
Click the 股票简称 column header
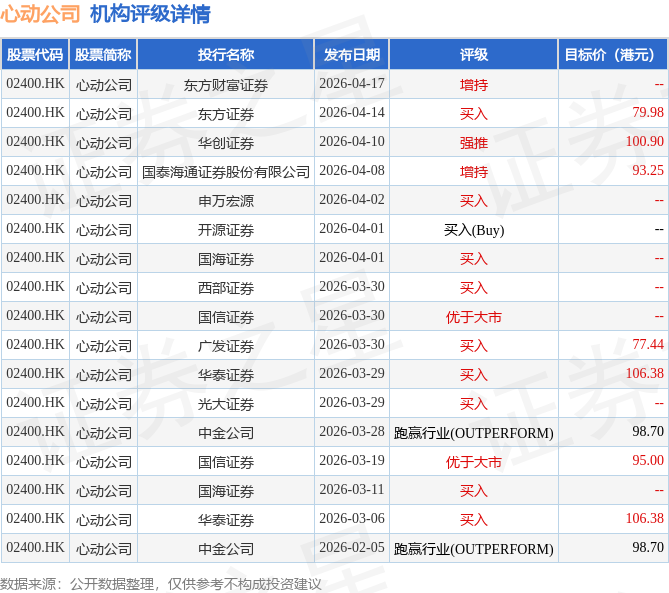tap(103, 55)
